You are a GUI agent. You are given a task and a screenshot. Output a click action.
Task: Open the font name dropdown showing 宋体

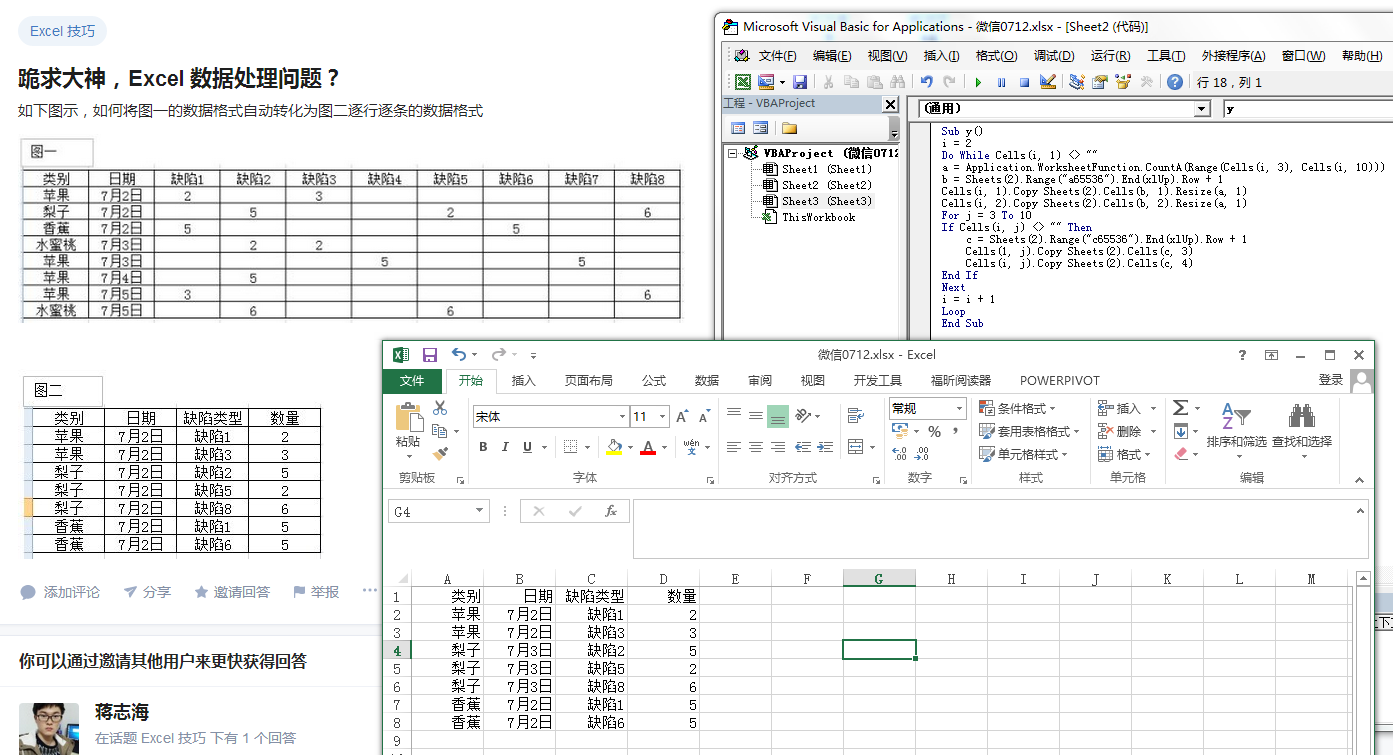point(622,417)
